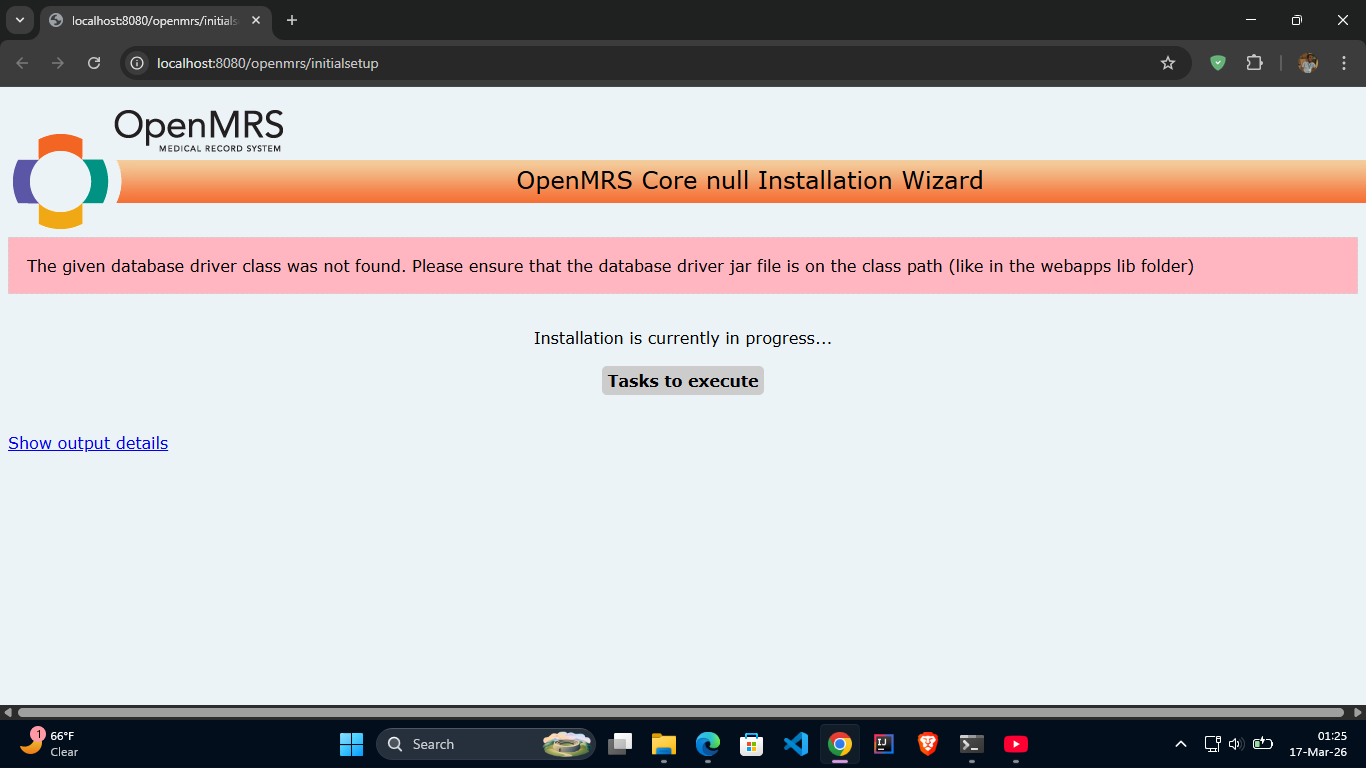Click the Tasks to execute header

[683, 381]
